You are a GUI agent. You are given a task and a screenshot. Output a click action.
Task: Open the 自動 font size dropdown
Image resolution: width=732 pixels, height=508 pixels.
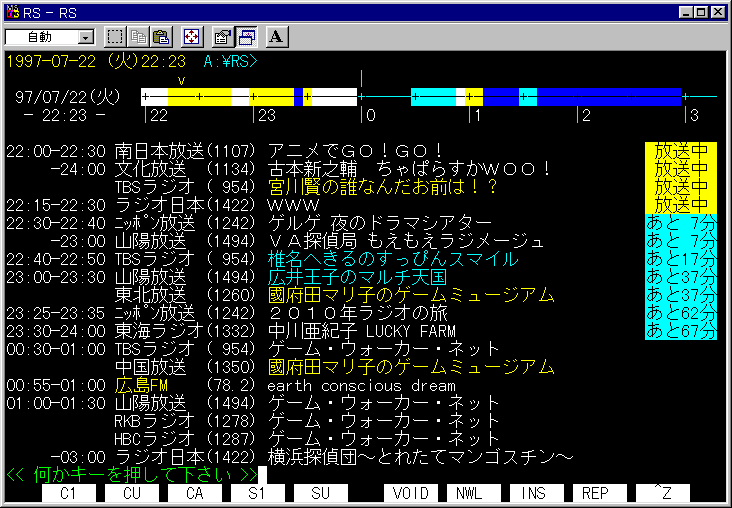pyautogui.click(x=86, y=37)
